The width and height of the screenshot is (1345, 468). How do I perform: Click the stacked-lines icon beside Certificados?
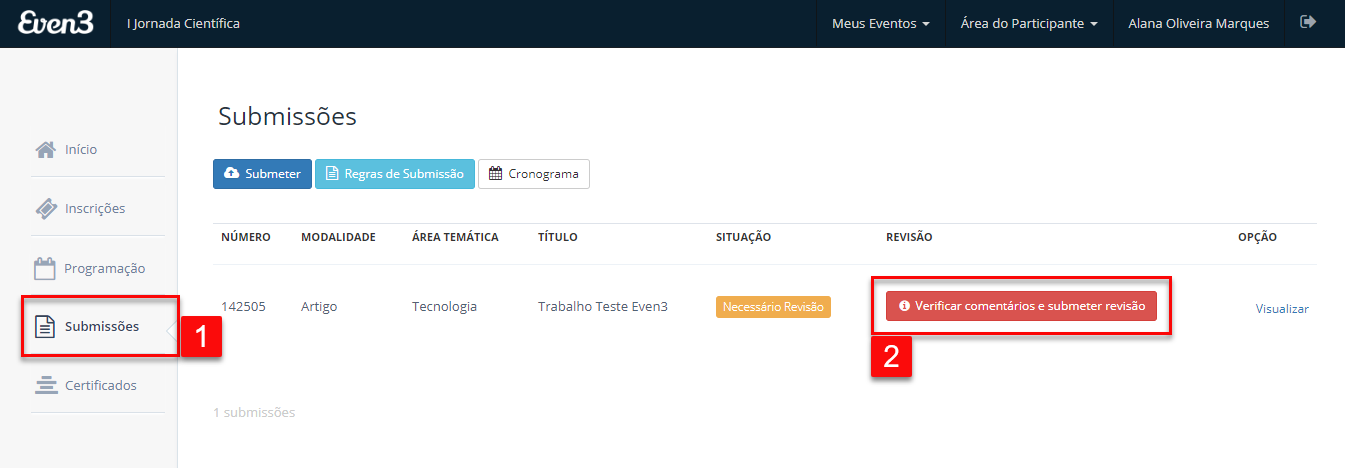pyautogui.click(x=45, y=385)
